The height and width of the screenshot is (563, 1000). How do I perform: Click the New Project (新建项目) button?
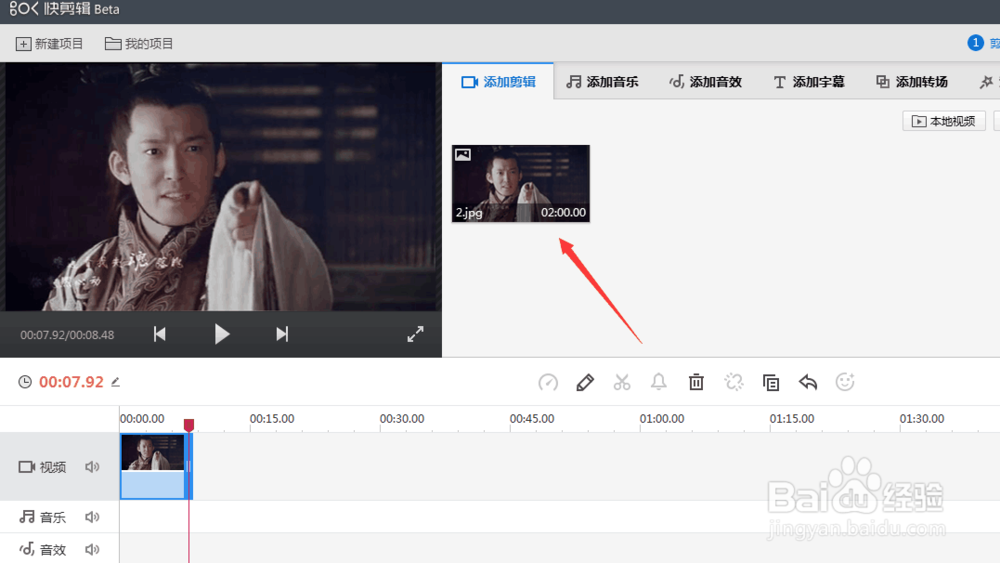(49, 43)
